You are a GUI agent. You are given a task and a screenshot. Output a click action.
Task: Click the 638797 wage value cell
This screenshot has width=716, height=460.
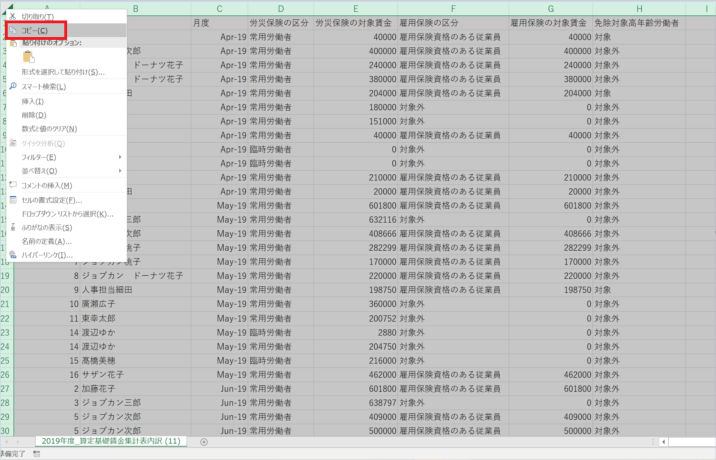pos(355,403)
